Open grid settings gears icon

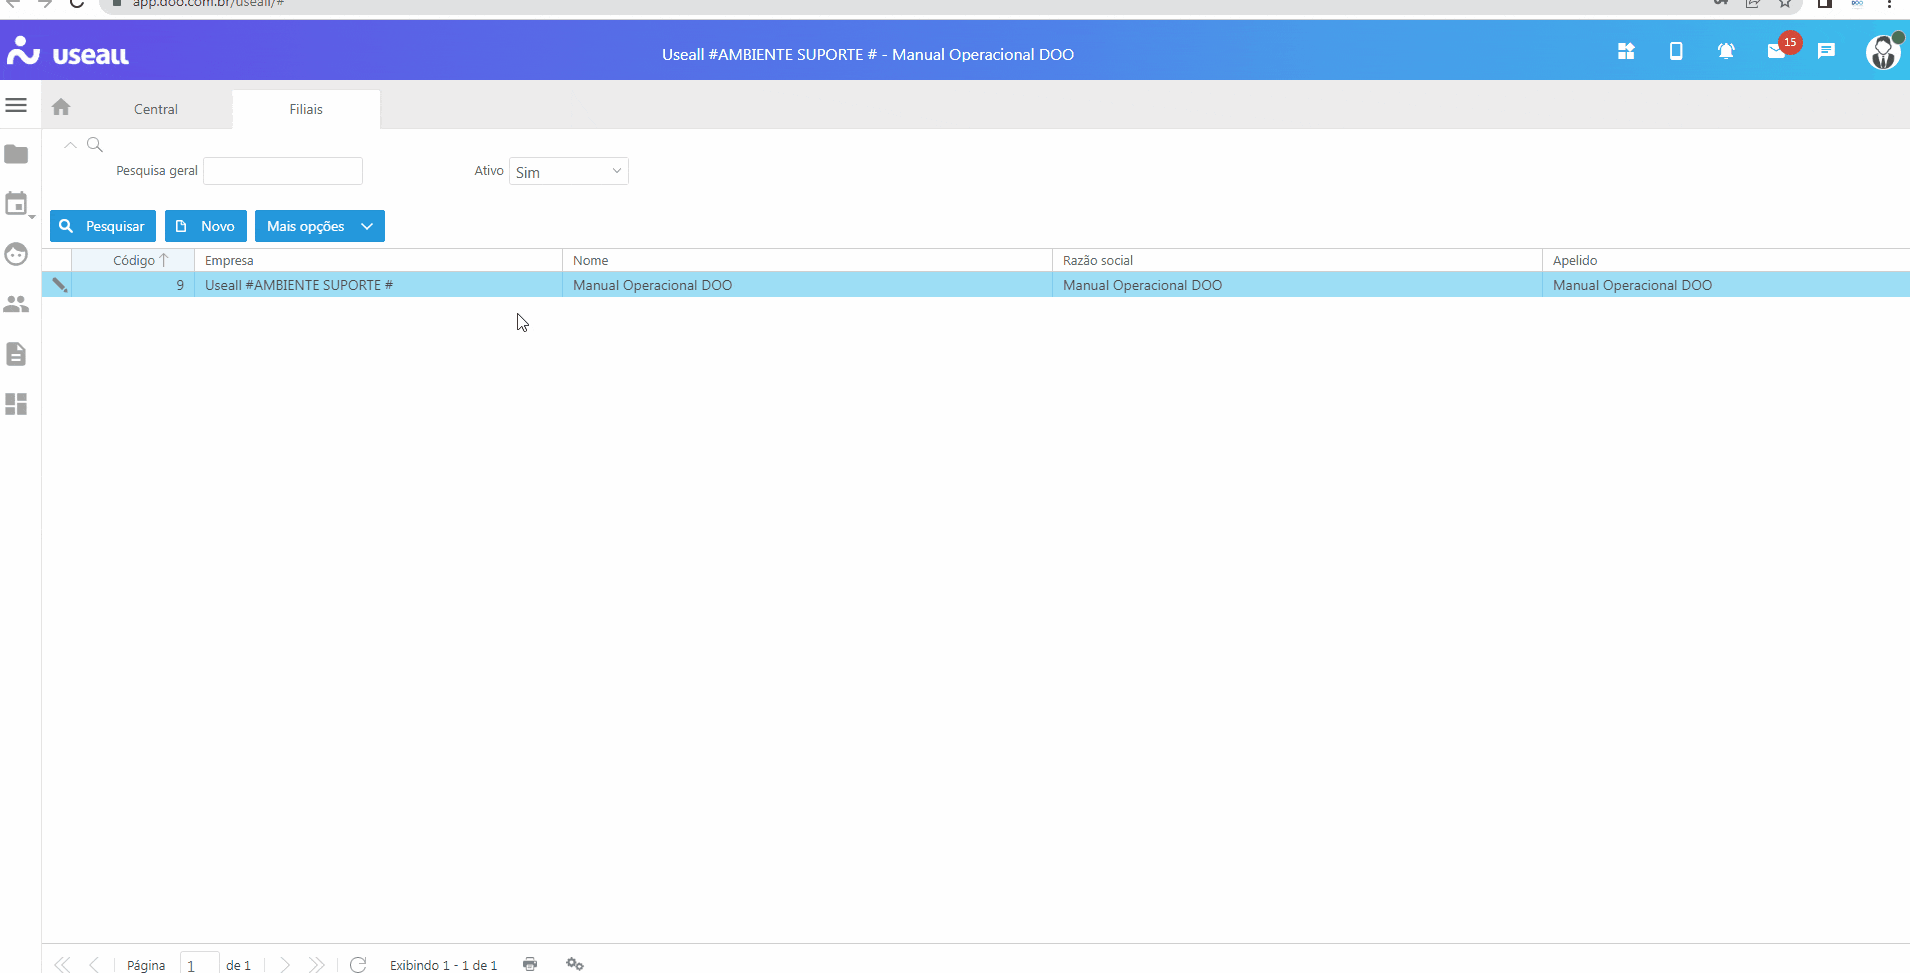575,964
